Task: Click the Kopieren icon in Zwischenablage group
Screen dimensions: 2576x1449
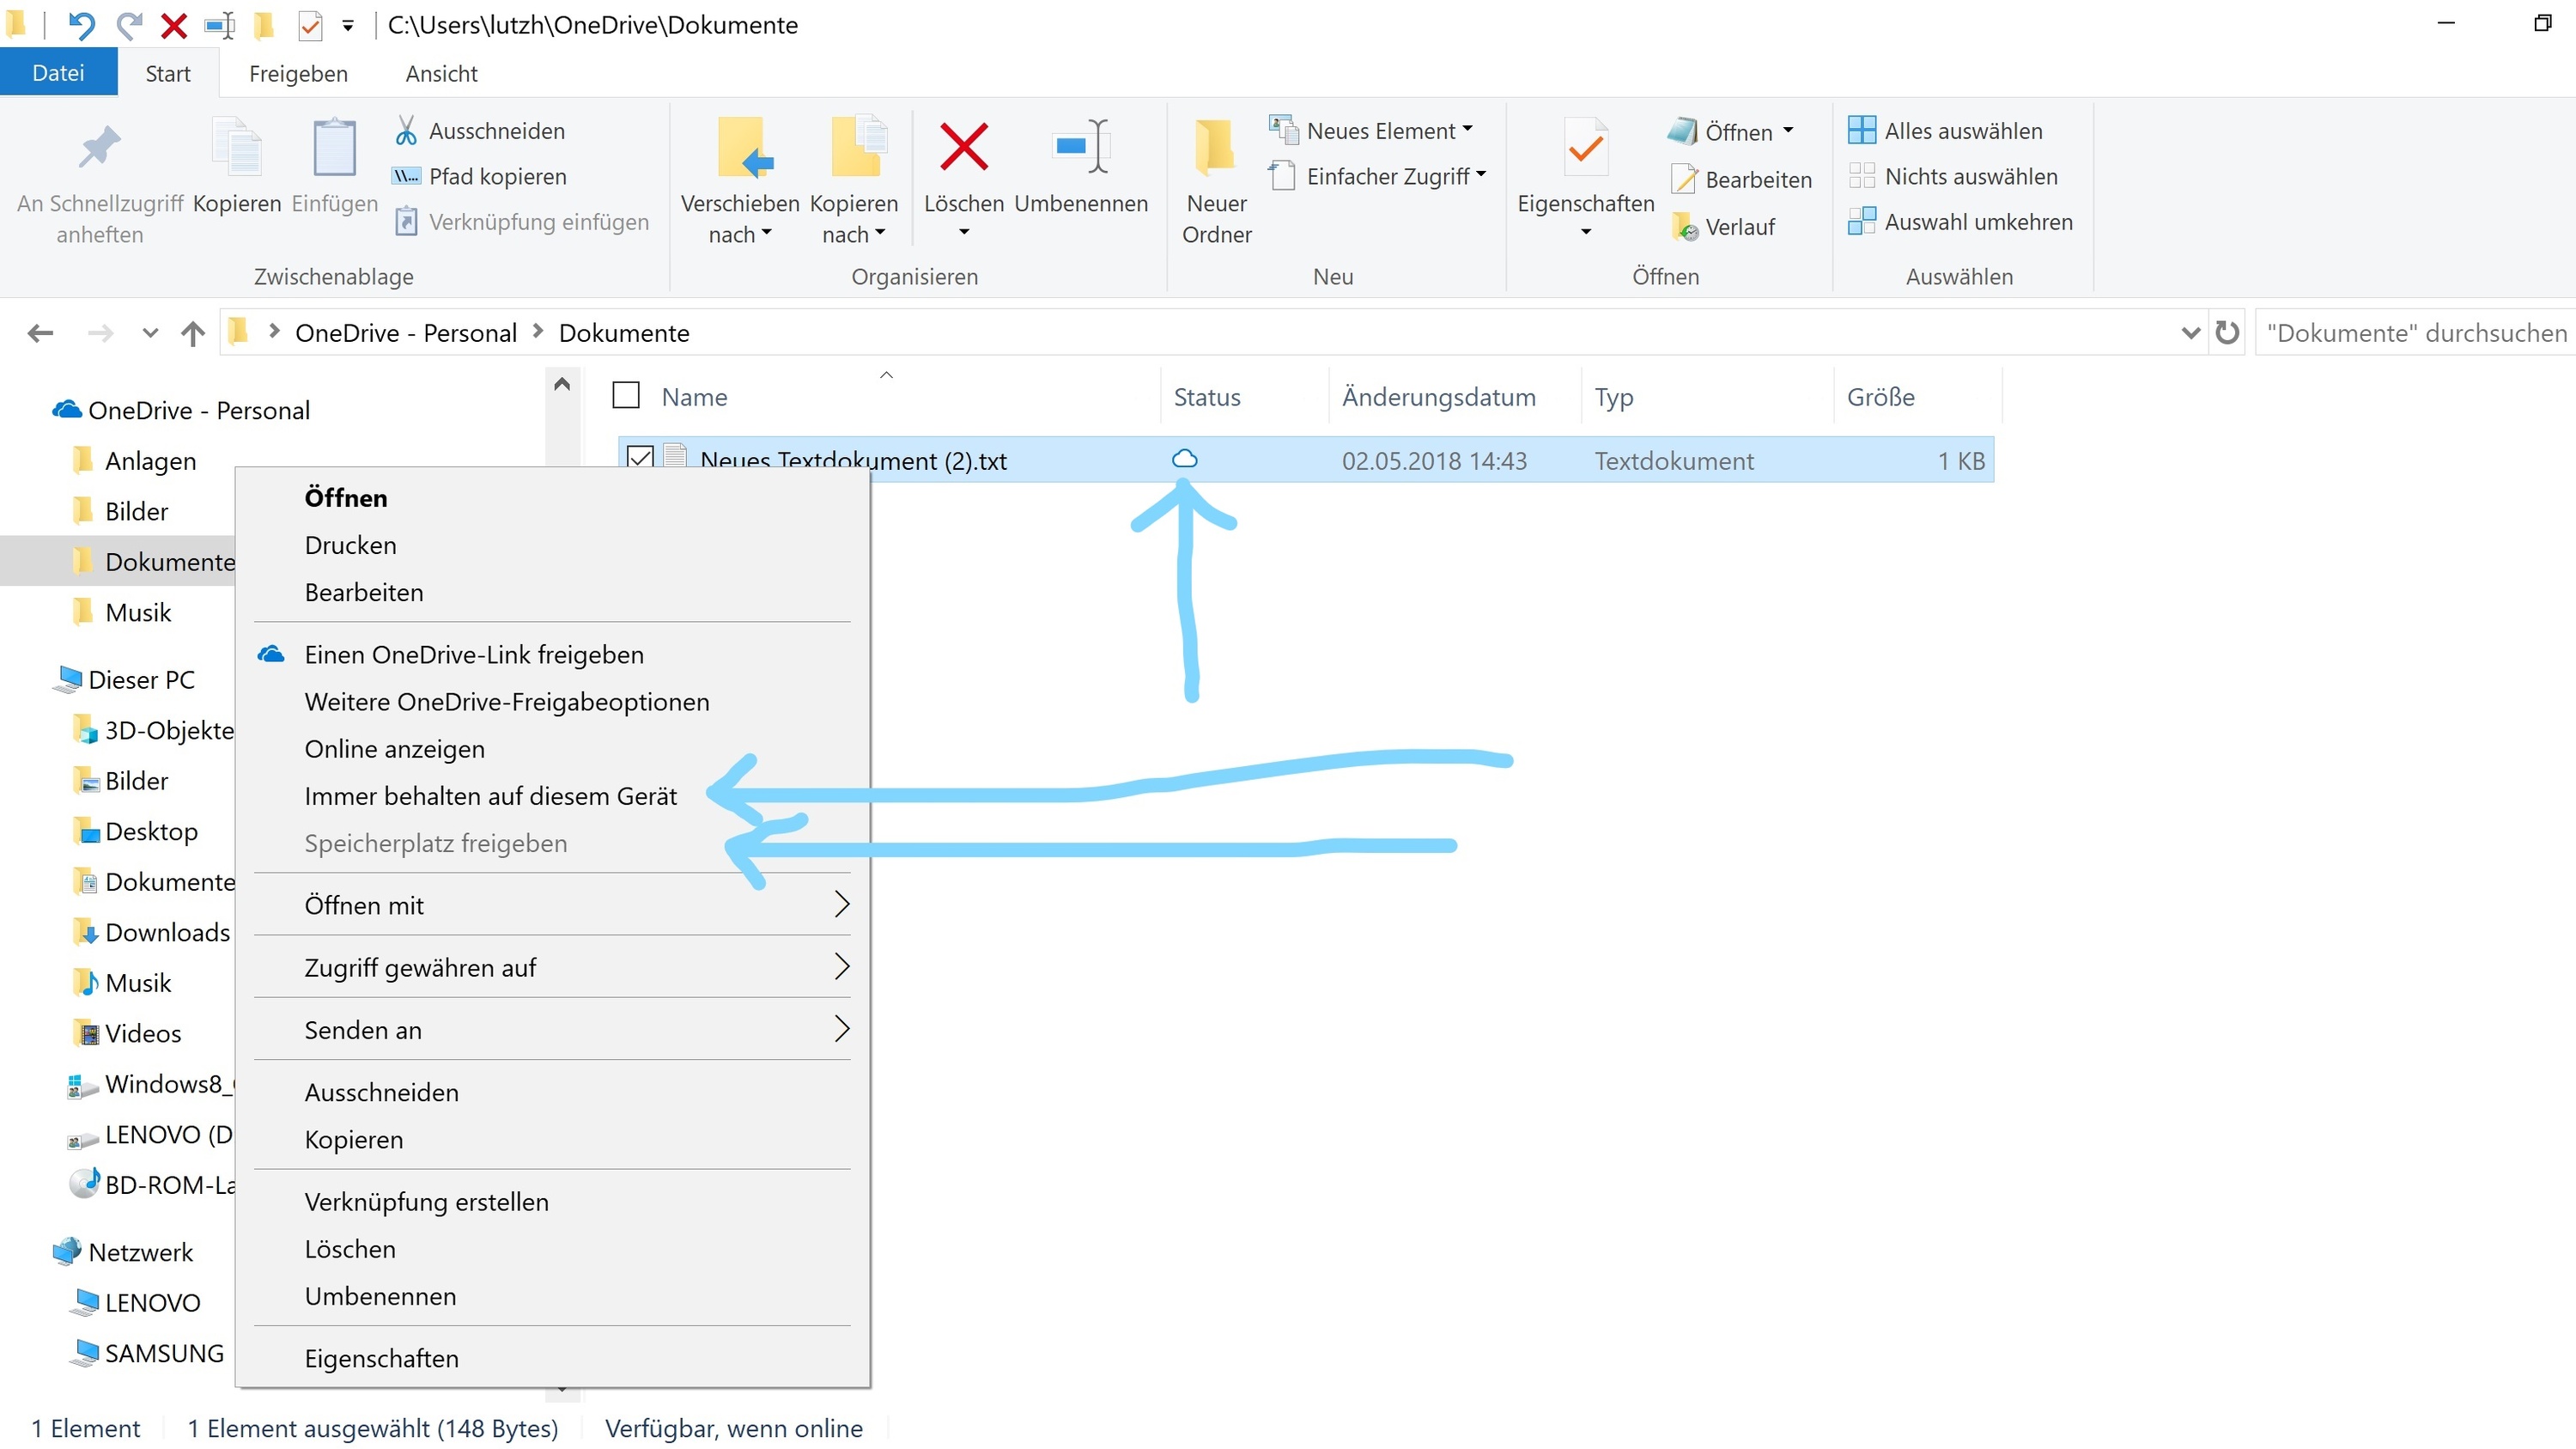Action: coord(237,148)
